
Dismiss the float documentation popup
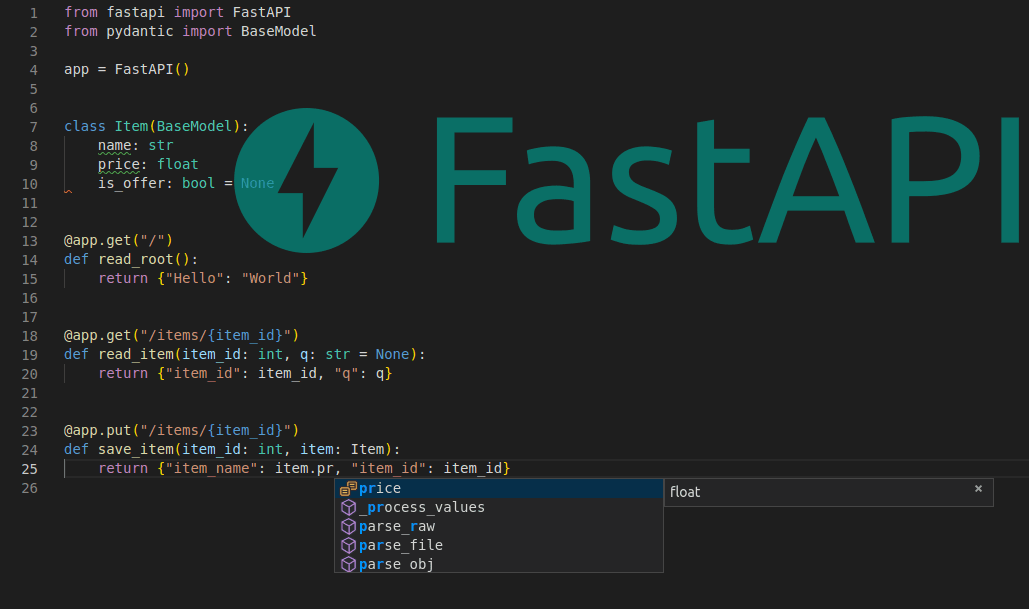[978, 491]
